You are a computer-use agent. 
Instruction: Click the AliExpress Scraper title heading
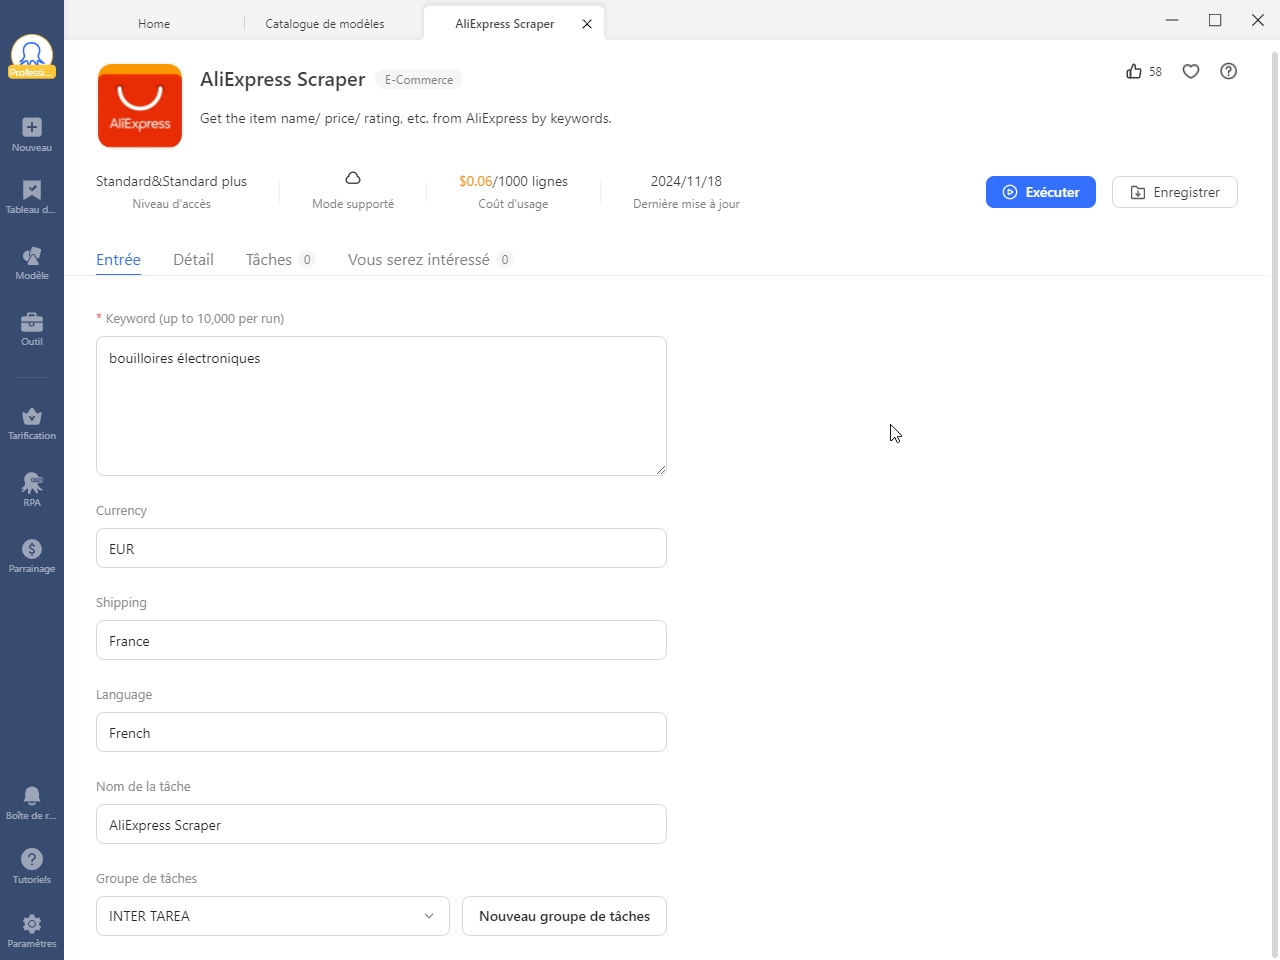pyautogui.click(x=283, y=79)
